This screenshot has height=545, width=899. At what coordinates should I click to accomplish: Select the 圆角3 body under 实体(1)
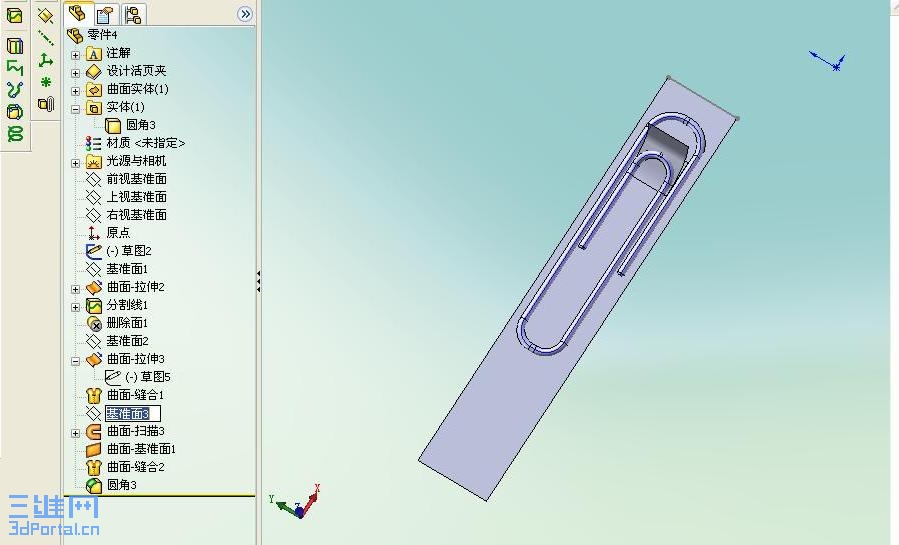(140, 125)
